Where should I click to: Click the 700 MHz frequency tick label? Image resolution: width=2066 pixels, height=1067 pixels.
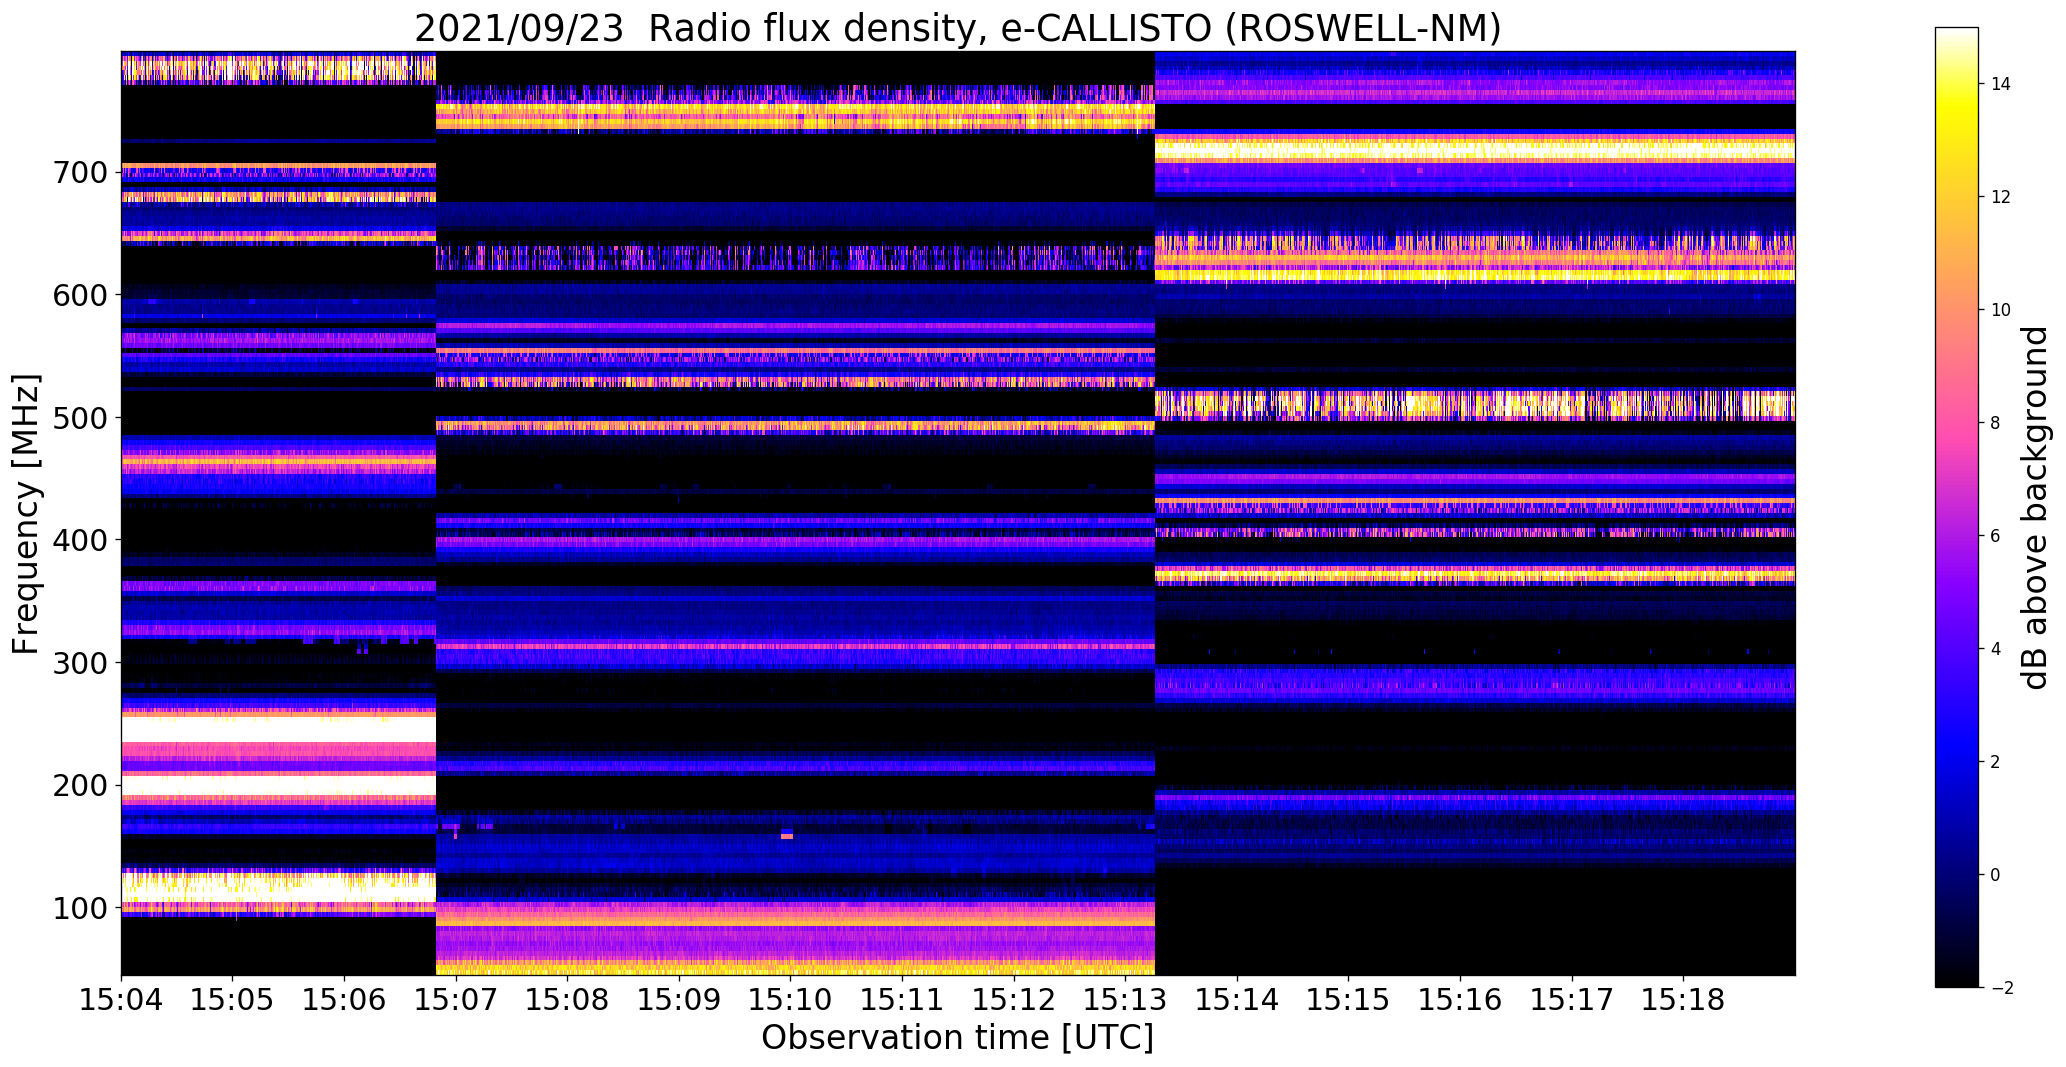82,172
